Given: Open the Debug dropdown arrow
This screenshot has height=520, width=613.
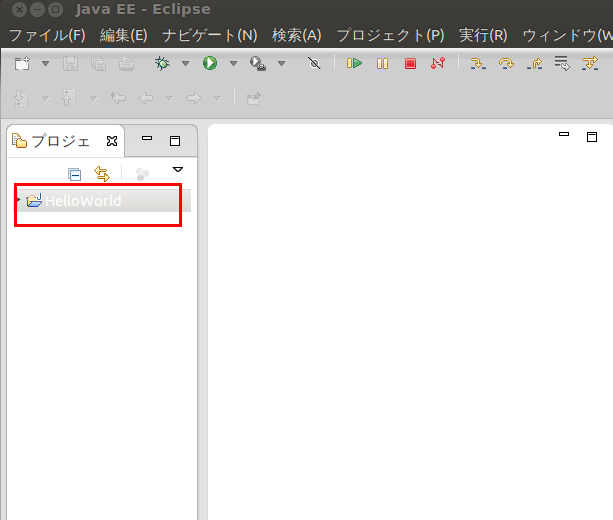Looking at the screenshot, I should [x=185, y=63].
